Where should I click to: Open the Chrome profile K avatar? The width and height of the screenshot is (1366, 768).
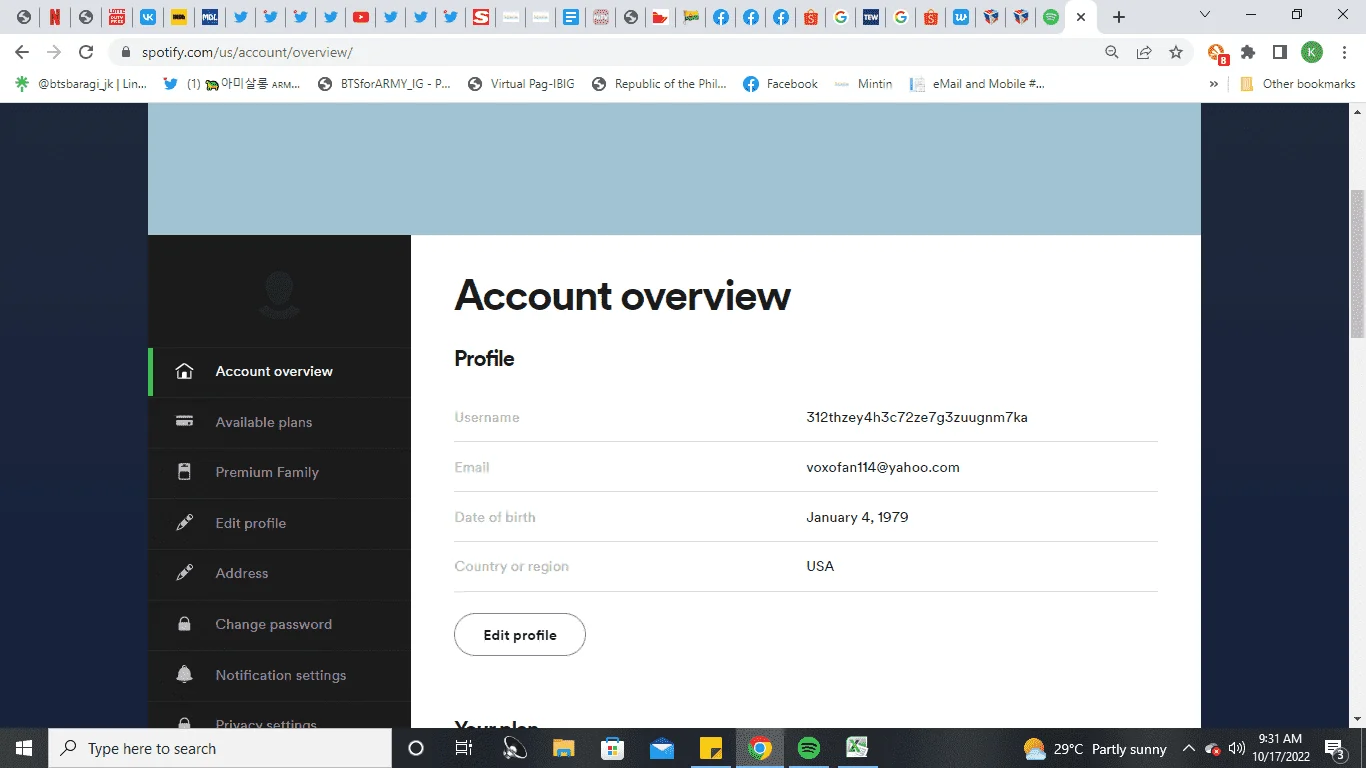[1311, 52]
